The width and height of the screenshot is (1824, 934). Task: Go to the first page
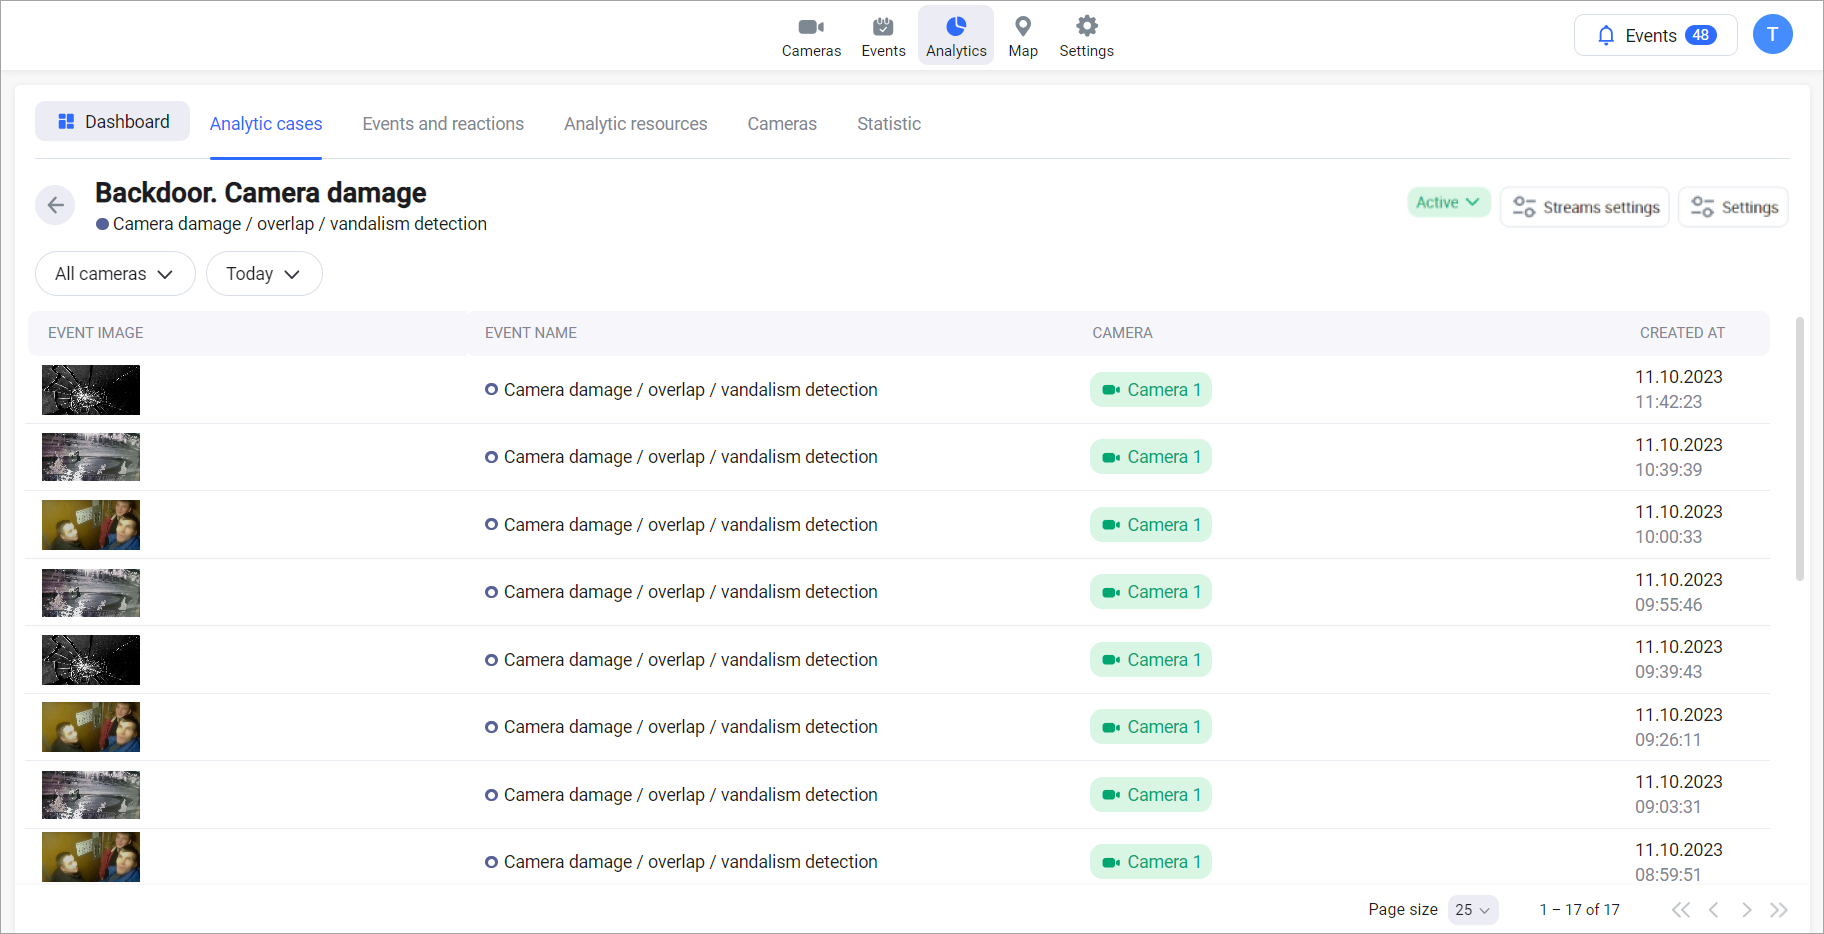(x=1681, y=909)
